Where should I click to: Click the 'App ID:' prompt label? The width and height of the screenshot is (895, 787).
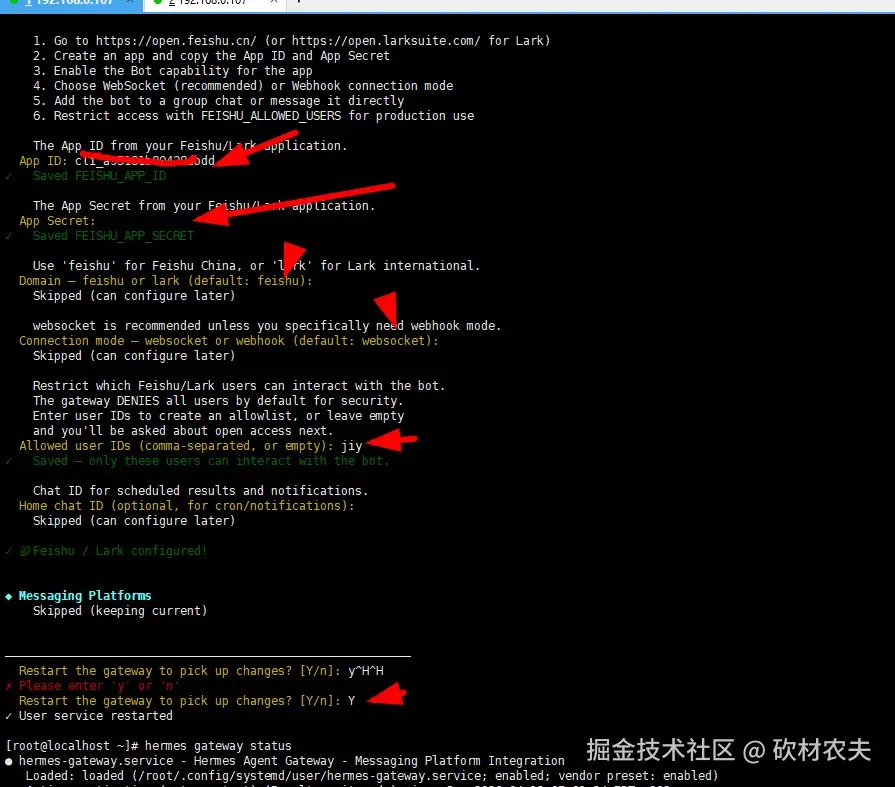pos(43,161)
